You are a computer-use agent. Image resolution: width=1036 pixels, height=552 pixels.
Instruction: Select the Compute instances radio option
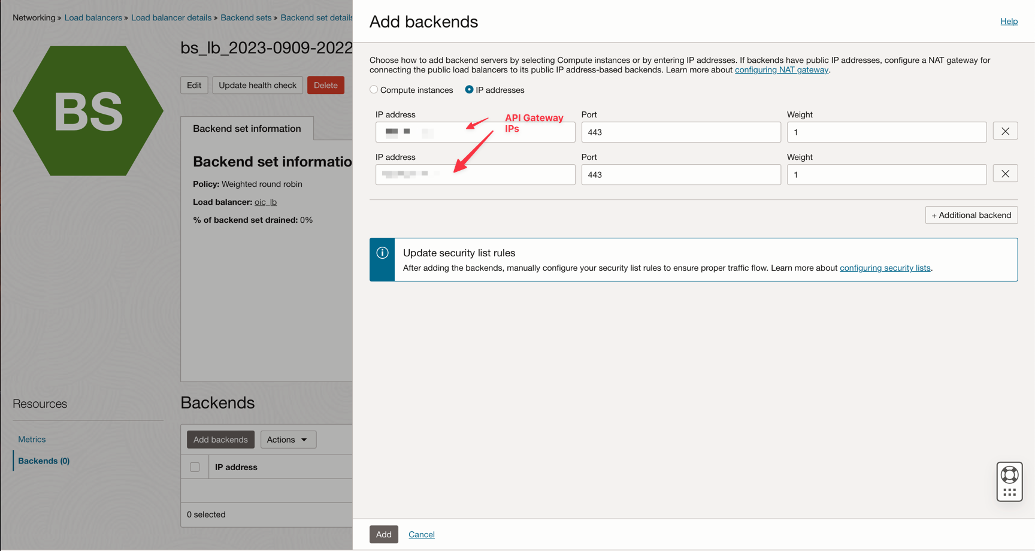(375, 90)
